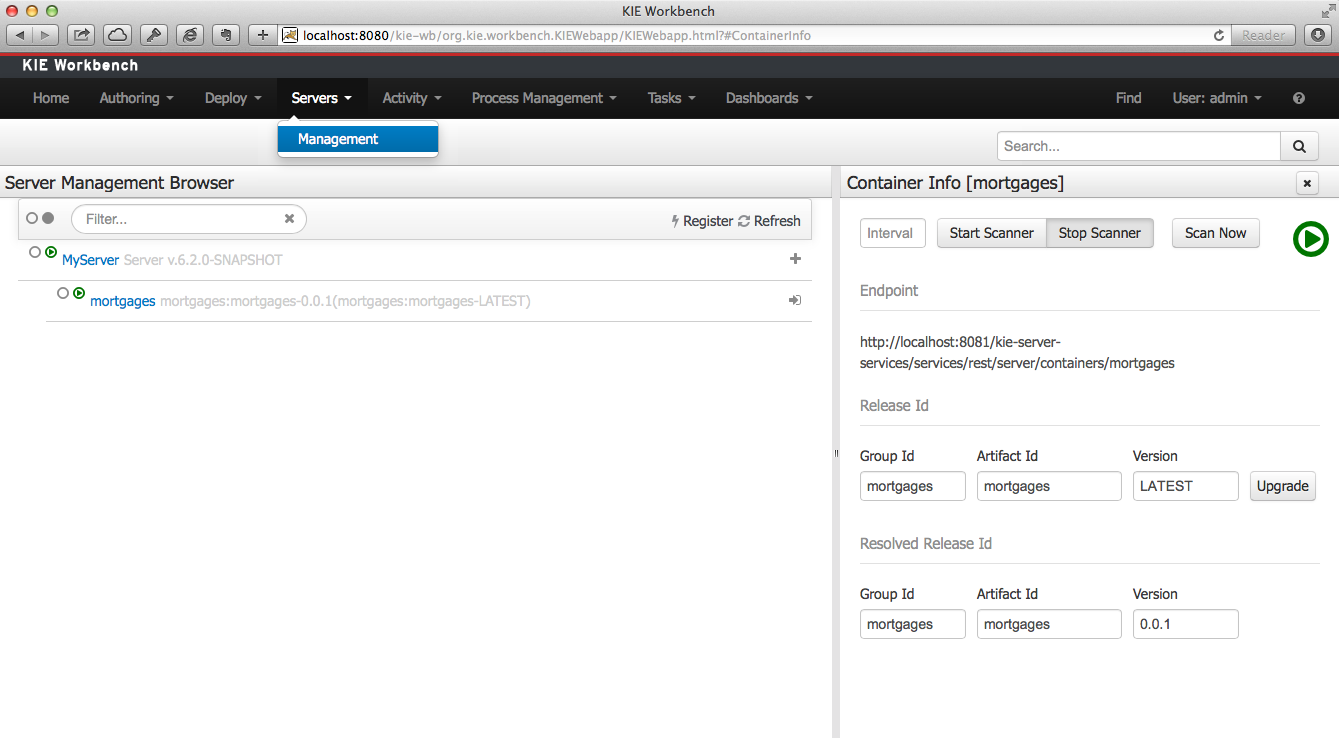Click the search magnifier button
Screen dimensions: 1339x738
point(1299,146)
